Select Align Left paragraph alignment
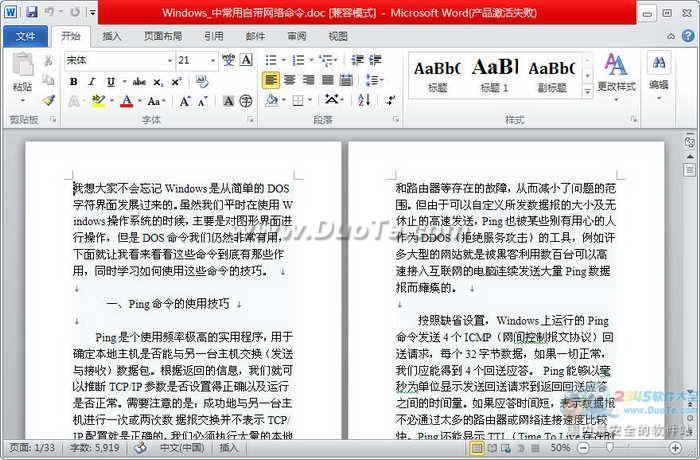 [x=271, y=80]
